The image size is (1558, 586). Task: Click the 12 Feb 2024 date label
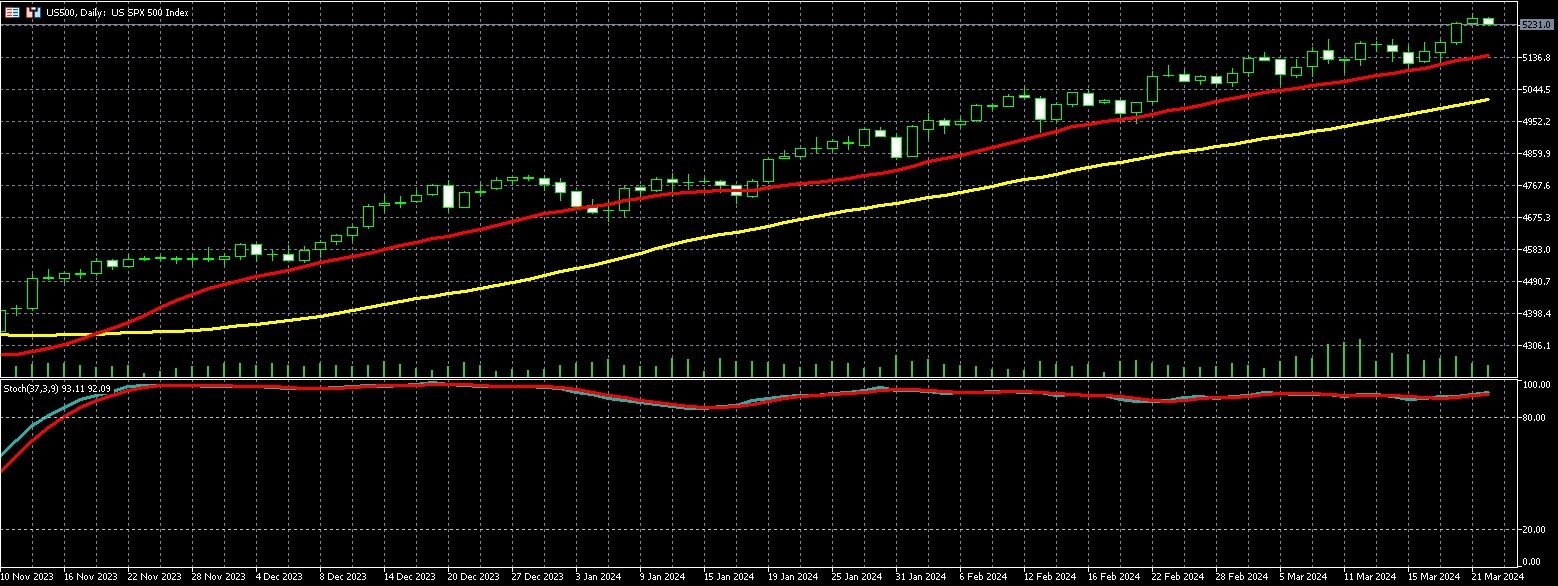pyautogui.click(x=1049, y=577)
